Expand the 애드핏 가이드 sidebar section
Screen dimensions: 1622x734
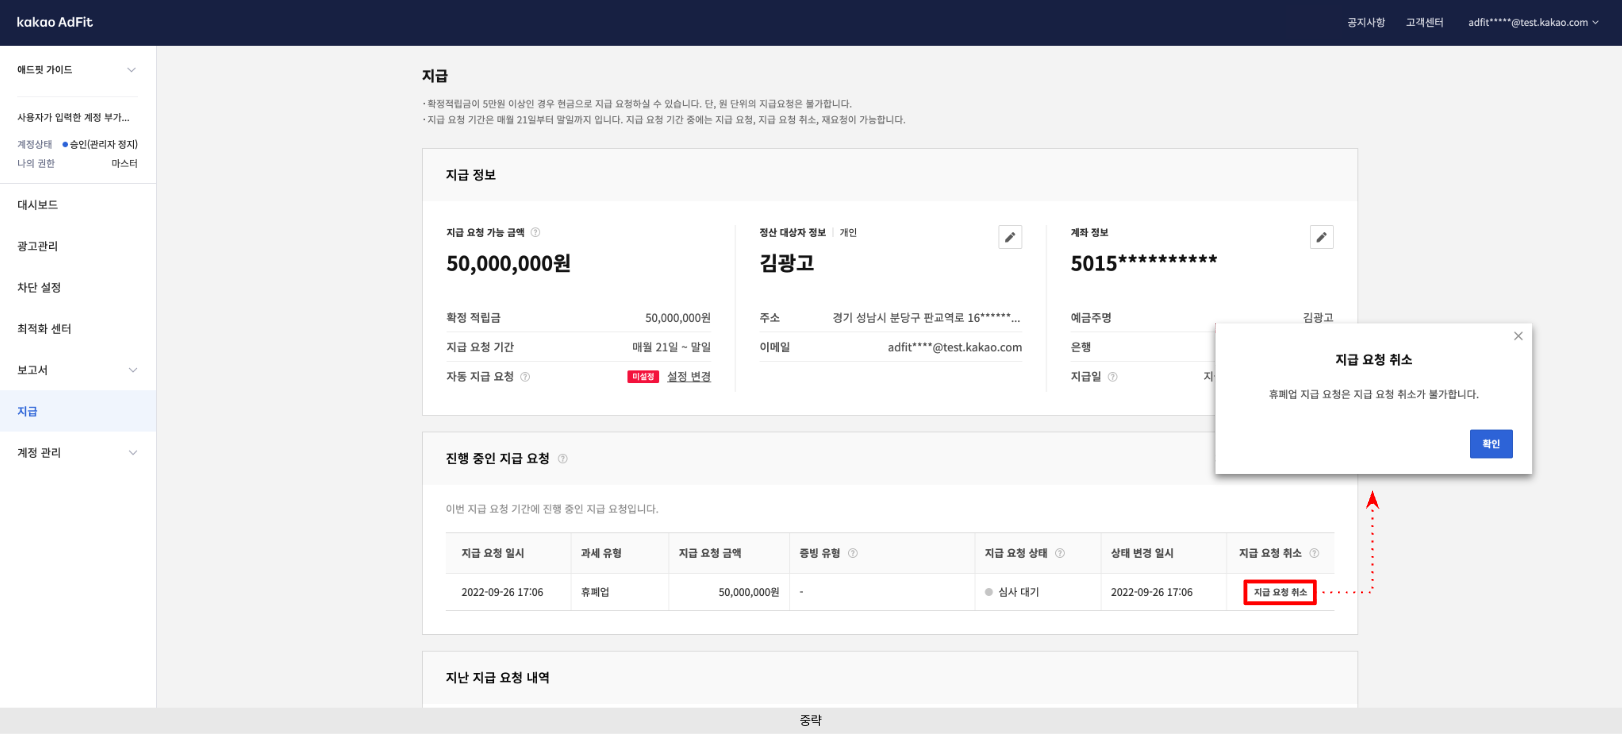point(131,70)
